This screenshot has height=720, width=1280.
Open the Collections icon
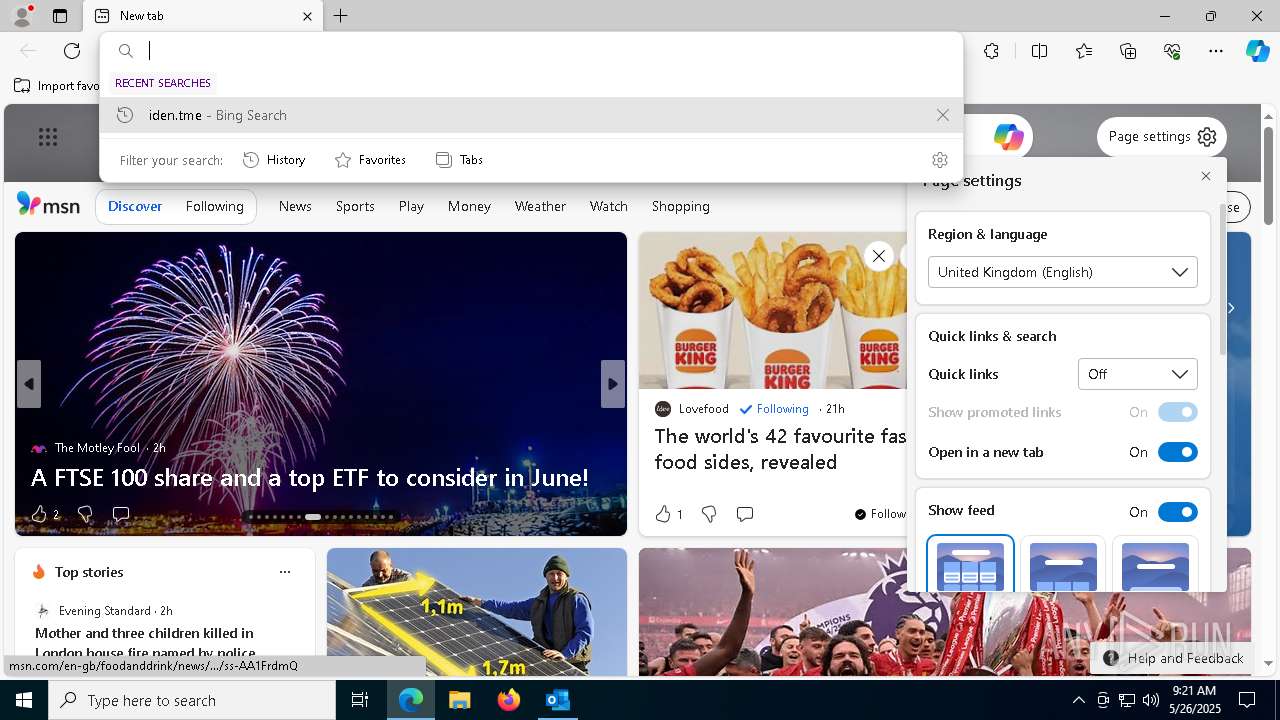[1128, 51]
